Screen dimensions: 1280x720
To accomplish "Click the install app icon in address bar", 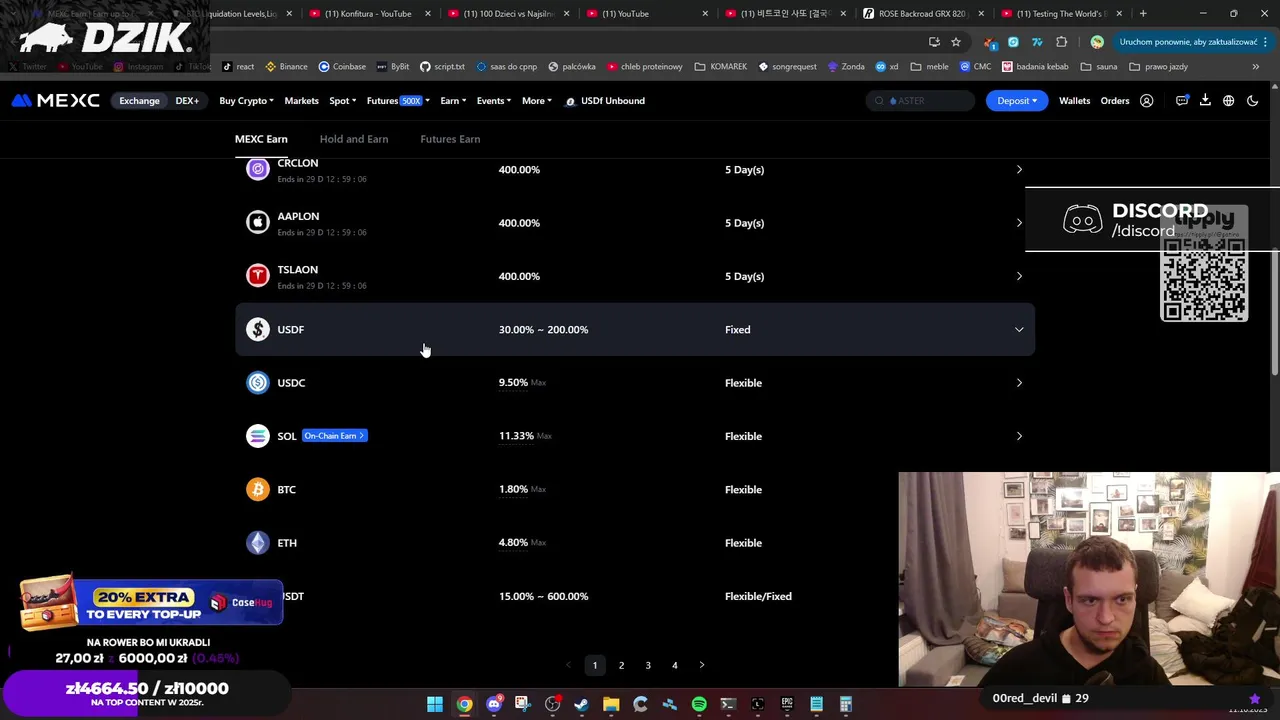I will (934, 42).
